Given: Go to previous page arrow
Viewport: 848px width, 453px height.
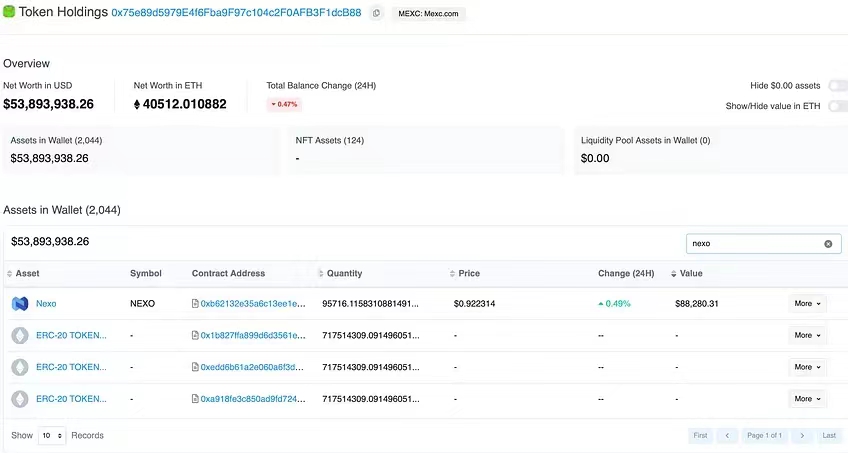Looking at the screenshot, I should pyautogui.click(x=728, y=436).
